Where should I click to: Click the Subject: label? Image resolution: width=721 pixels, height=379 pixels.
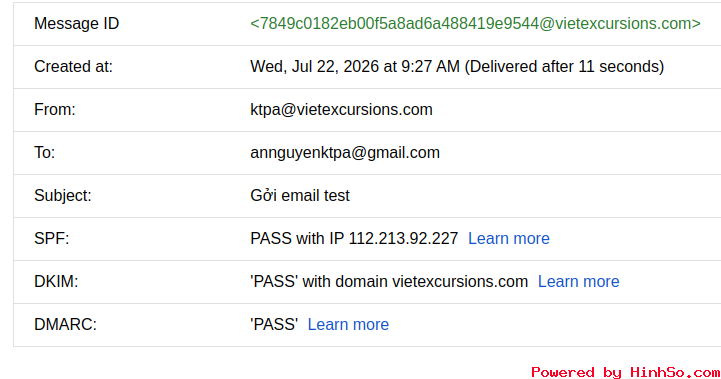63,195
